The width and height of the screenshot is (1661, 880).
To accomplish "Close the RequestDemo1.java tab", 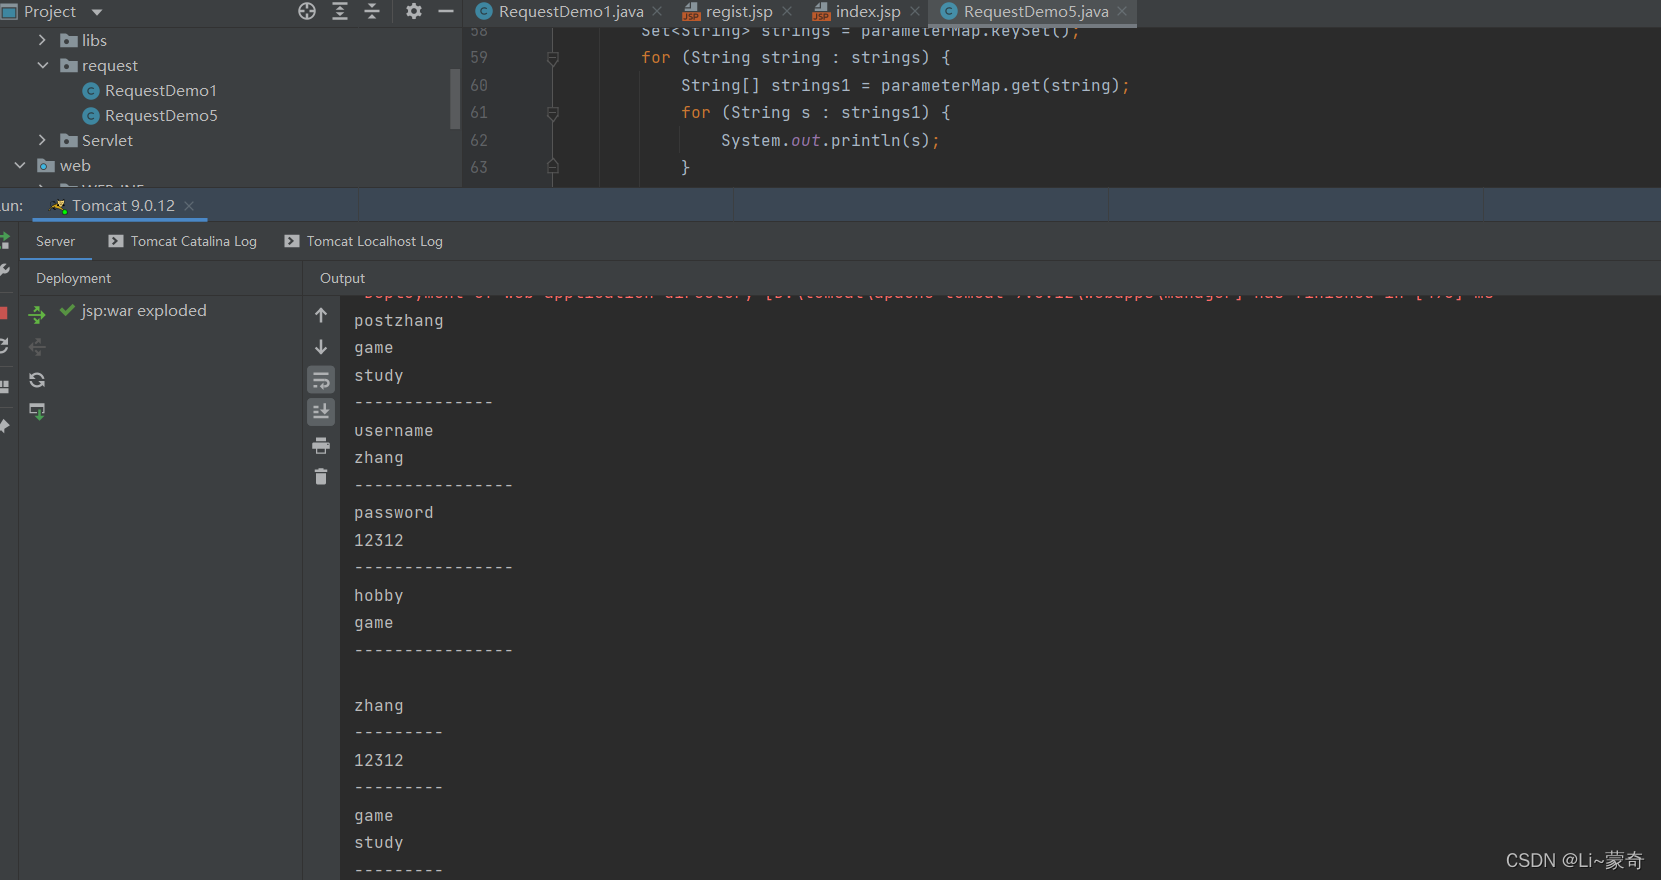I will coord(657,11).
